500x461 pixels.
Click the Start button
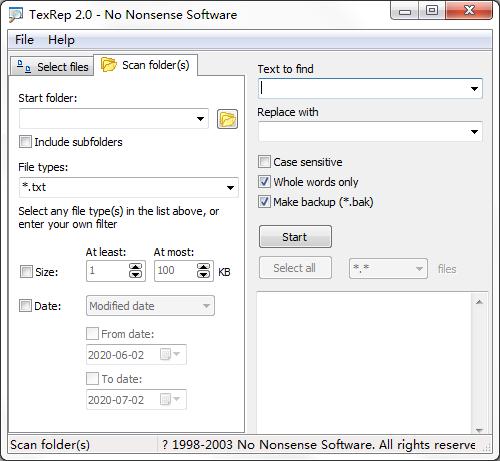pyautogui.click(x=295, y=237)
